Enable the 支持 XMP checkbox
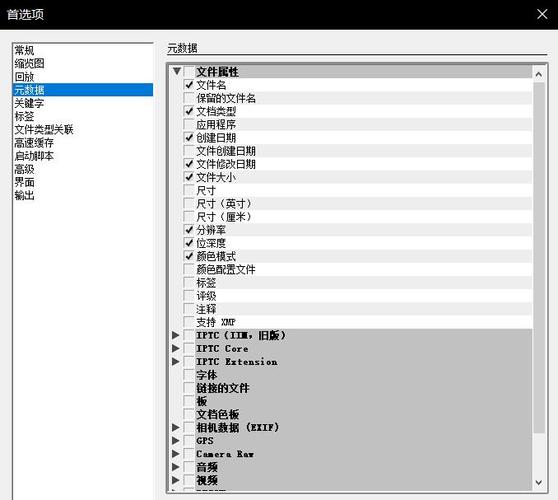Viewport: 558px width, 500px height. [189, 322]
